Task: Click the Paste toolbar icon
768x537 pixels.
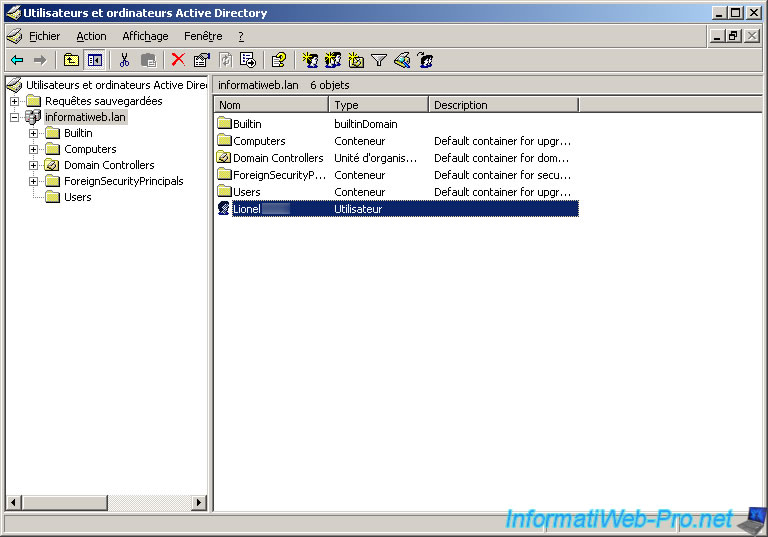Action: 148,60
